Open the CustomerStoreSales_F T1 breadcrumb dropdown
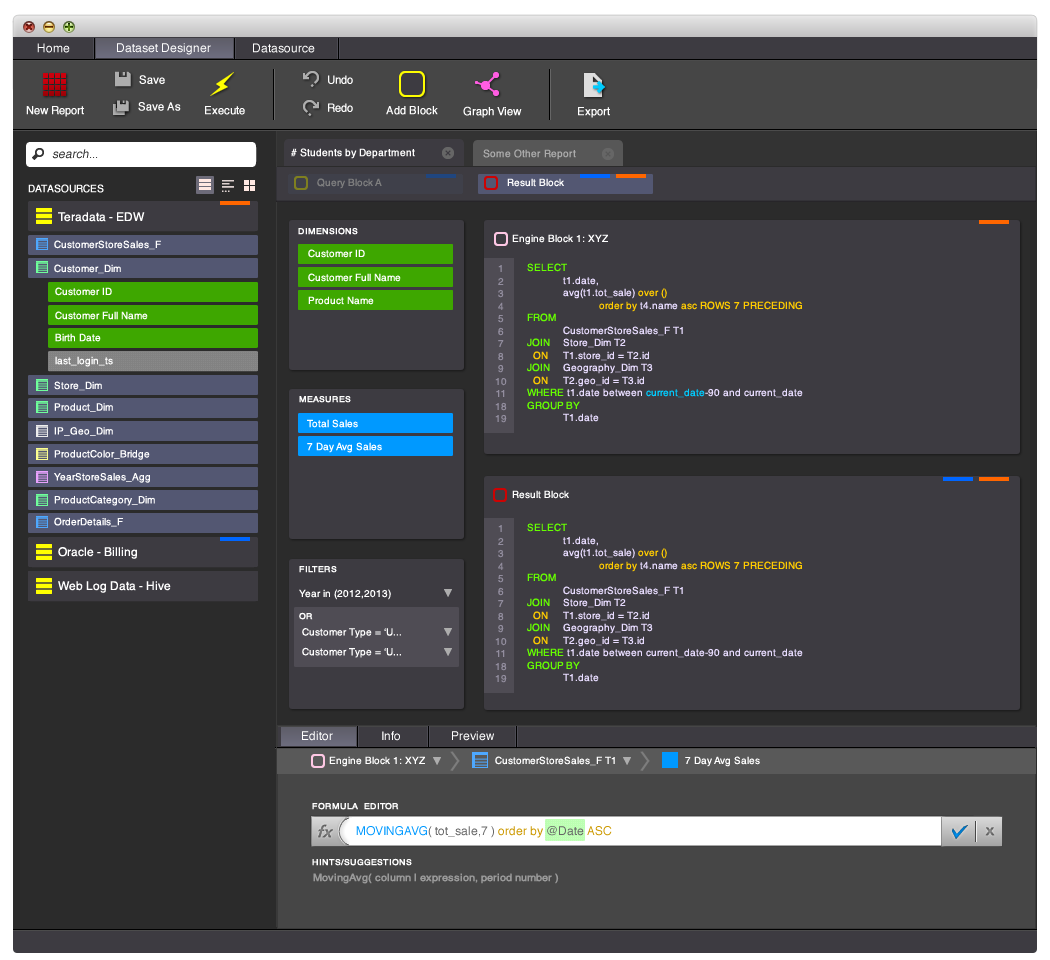 627,761
